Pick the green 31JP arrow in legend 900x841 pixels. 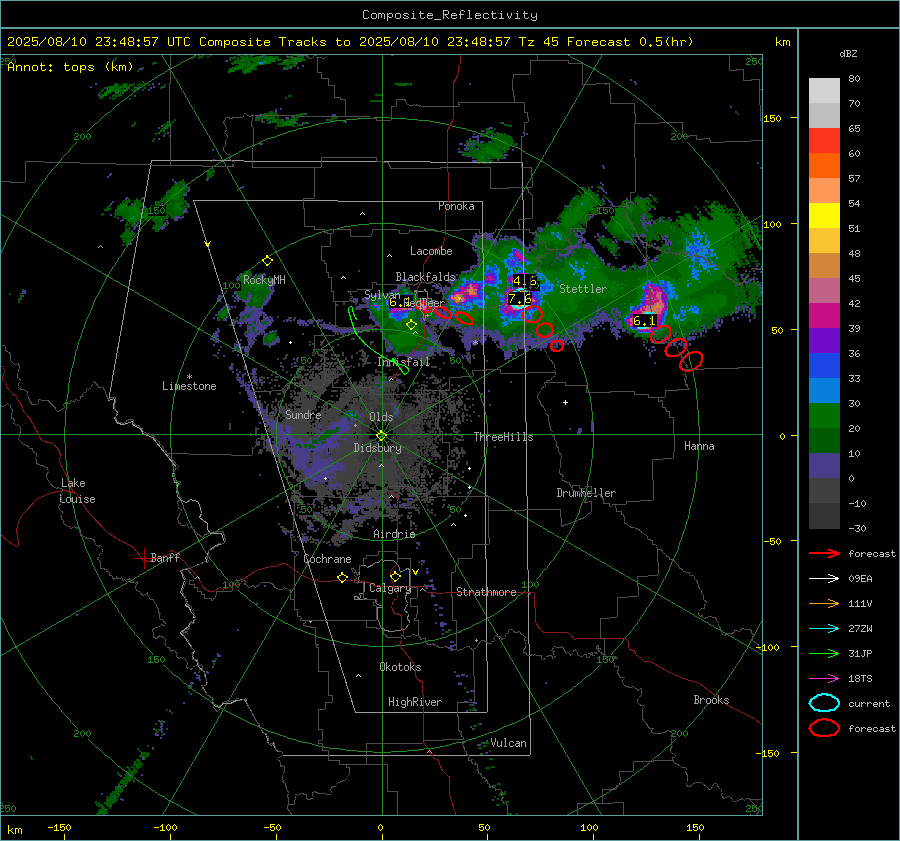[x=824, y=653]
